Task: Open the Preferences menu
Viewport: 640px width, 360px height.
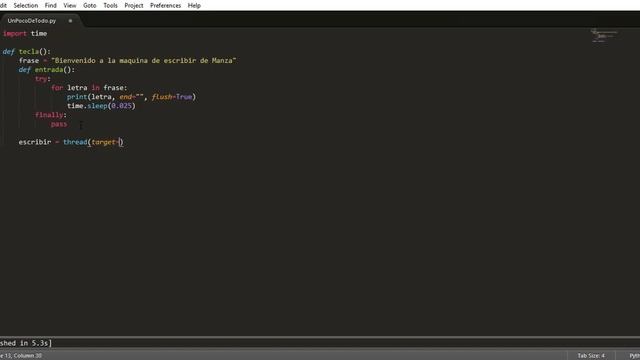Action: pyautogui.click(x=165, y=5)
